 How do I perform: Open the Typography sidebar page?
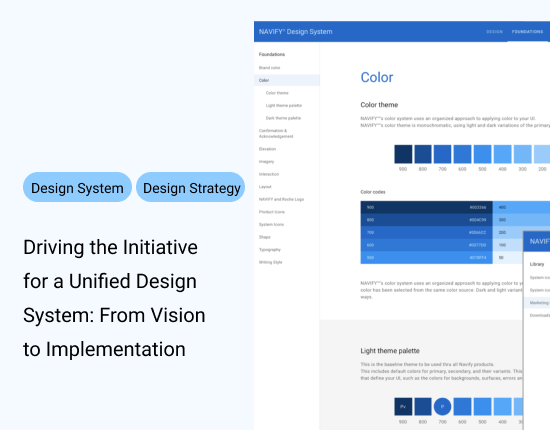270,250
